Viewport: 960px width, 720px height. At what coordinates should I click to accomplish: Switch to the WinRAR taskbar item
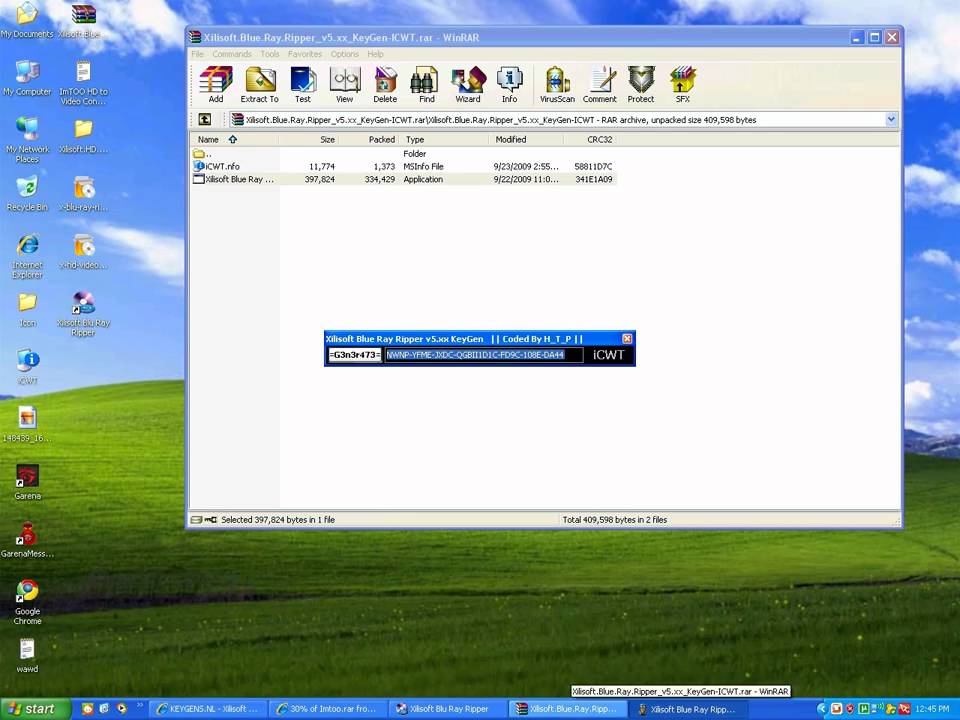click(568, 709)
